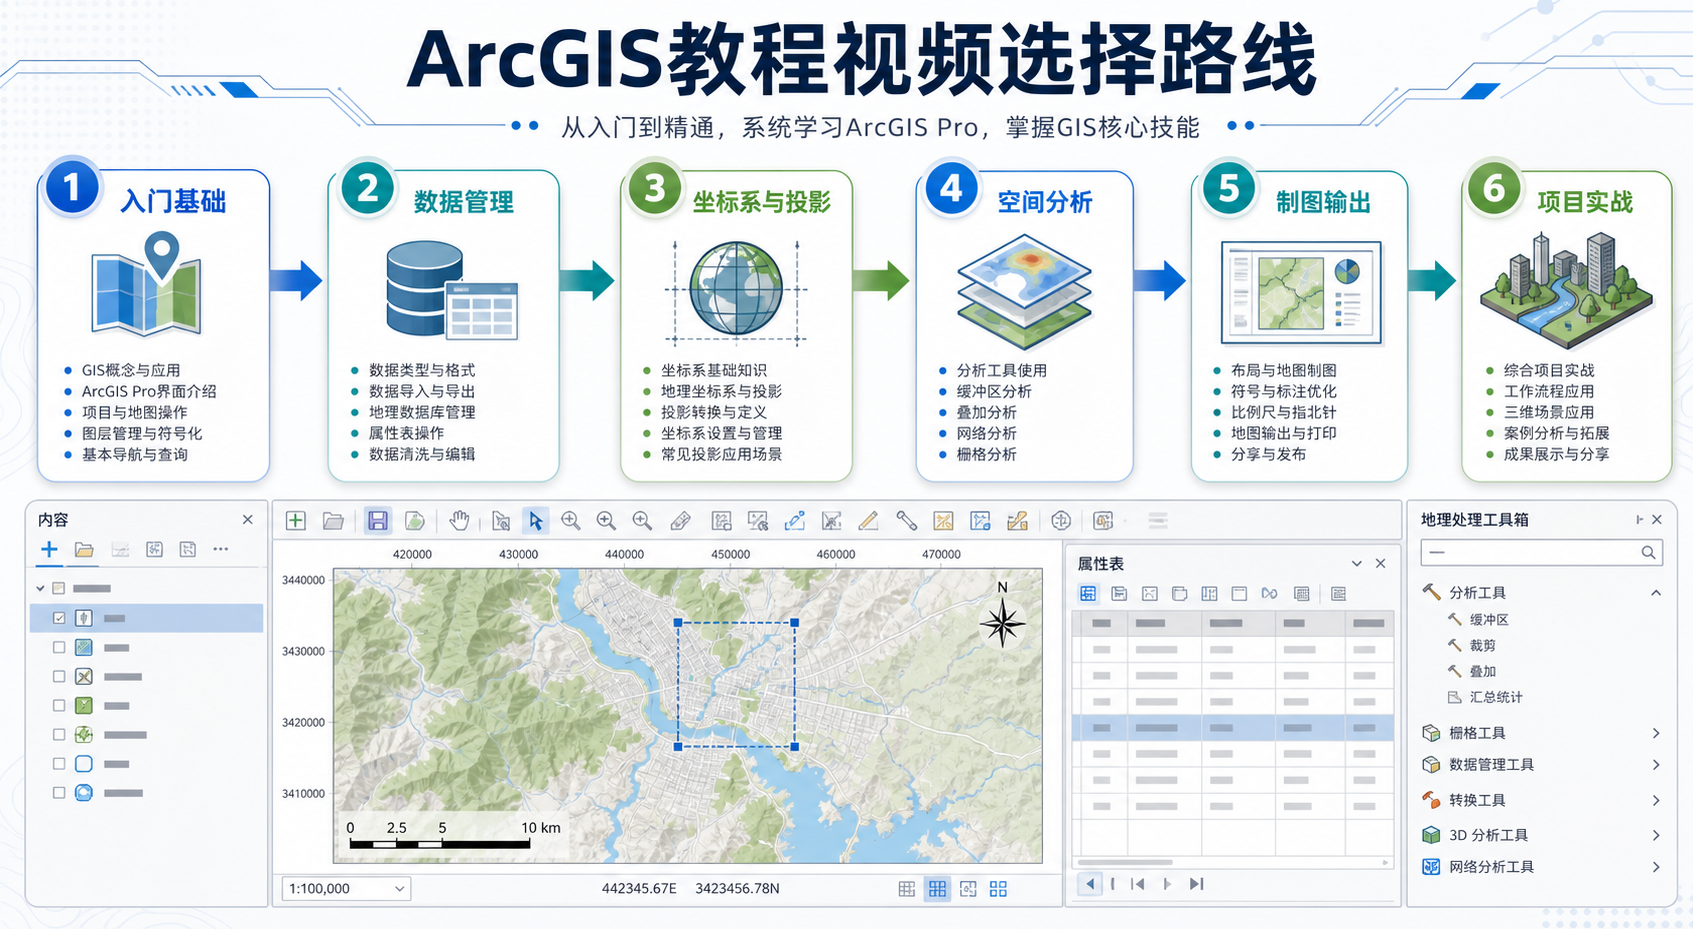The height and width of the screenshot is (929, 1693).
Task: Collapse the map group in 内容 tree
Action: (x=41, y=588)
